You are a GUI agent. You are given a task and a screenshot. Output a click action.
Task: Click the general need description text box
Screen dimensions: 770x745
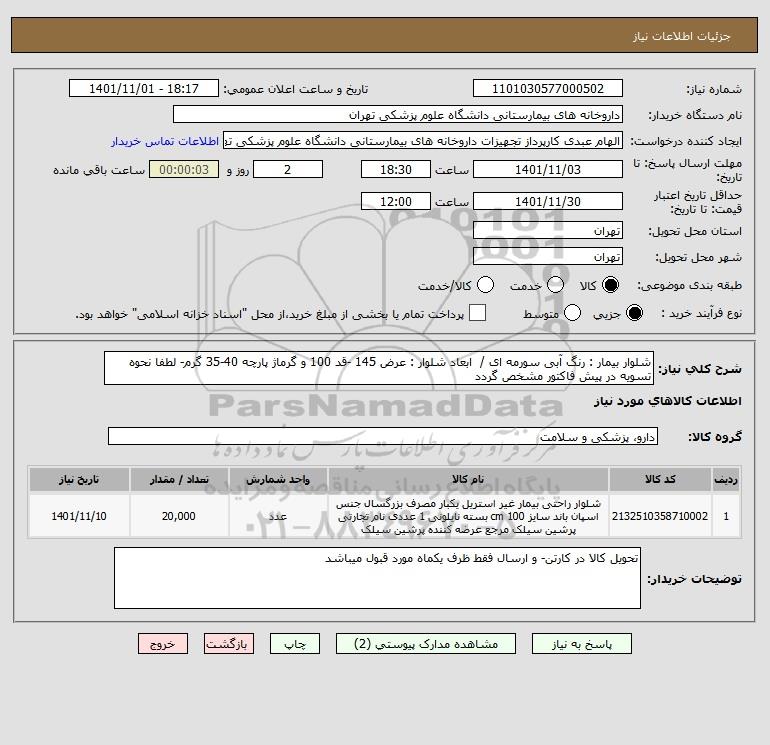coord(379,368)
